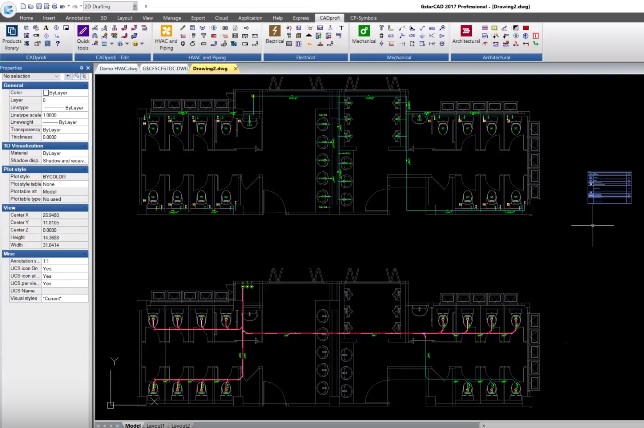The height and width of the screenshot is (428, 644).
Task: Switch to the CP-Symbols ribbon tab
Action: pos(363,18)
